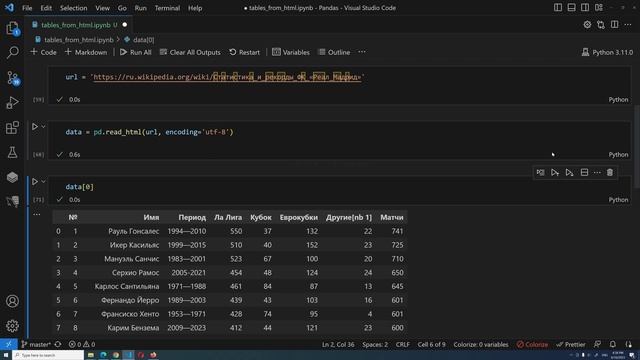This screenshot has width=640, height=360.
Task: Execute above cells icon in cell toolbar
Action: tap(555, 172)
